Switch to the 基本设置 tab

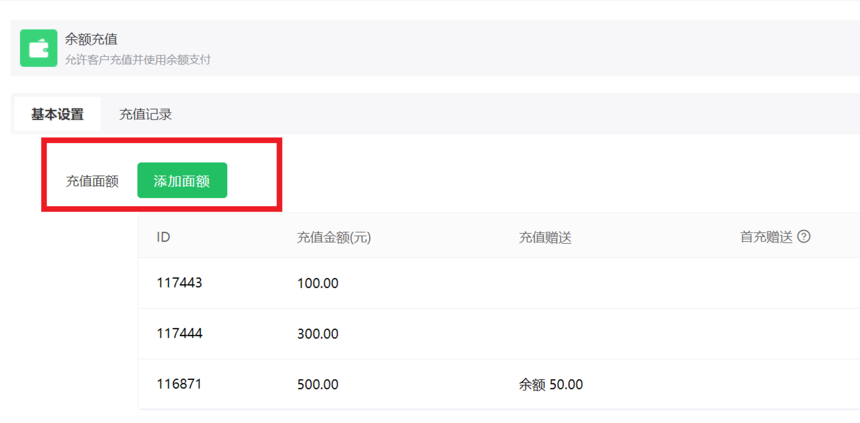(x=58, y=114)
